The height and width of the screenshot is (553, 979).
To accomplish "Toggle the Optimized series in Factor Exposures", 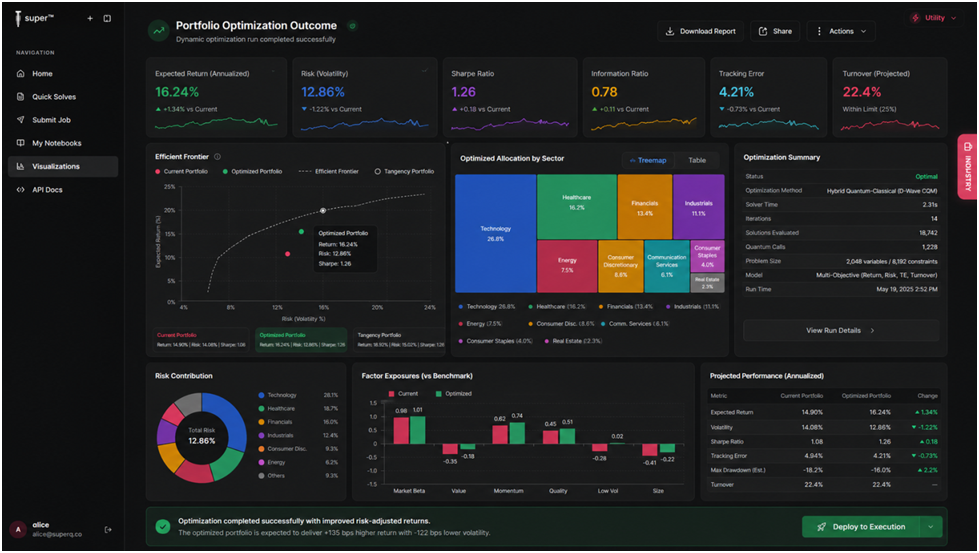I will tap(454, 394).
